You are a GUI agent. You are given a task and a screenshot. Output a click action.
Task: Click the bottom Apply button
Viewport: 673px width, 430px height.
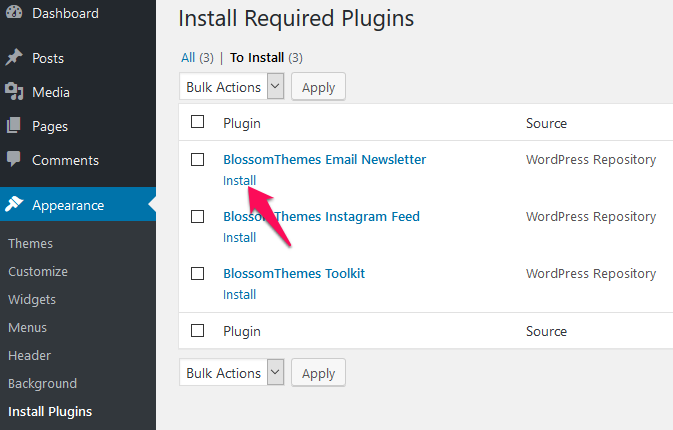(x=318, y=373)
